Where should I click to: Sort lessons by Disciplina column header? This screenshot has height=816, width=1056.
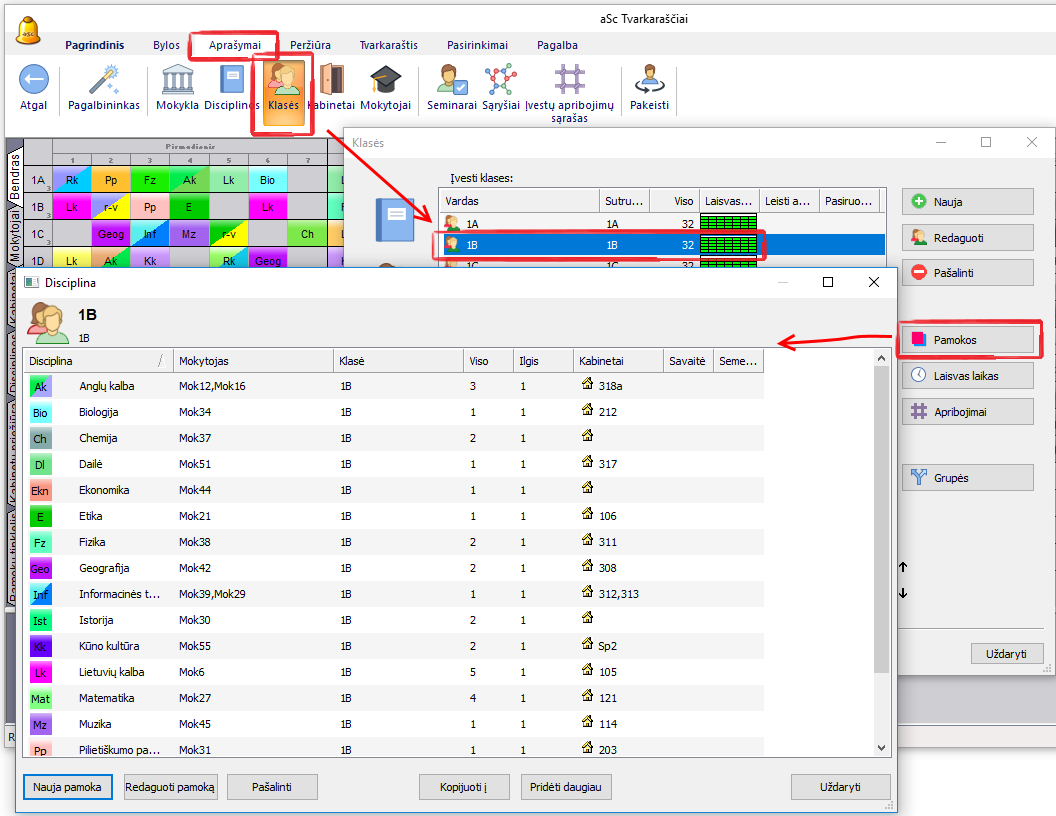pos(90,361)
